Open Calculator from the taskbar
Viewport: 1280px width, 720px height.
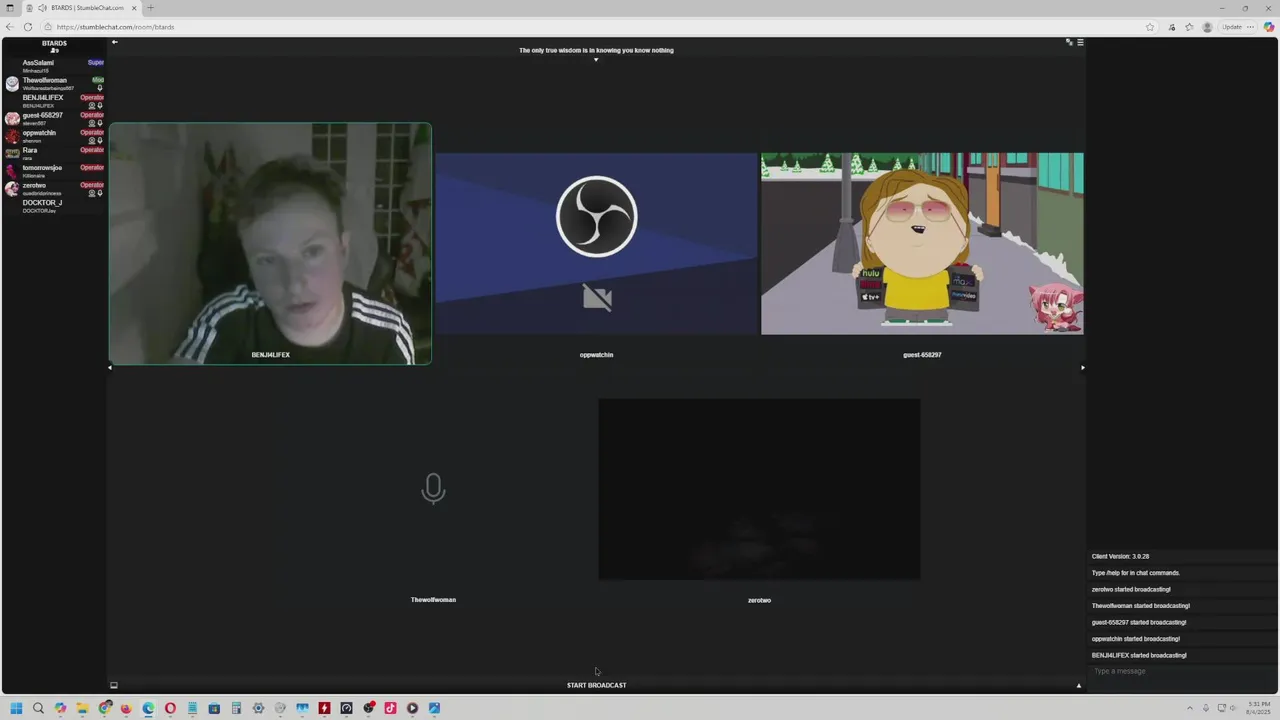(236, 708)
